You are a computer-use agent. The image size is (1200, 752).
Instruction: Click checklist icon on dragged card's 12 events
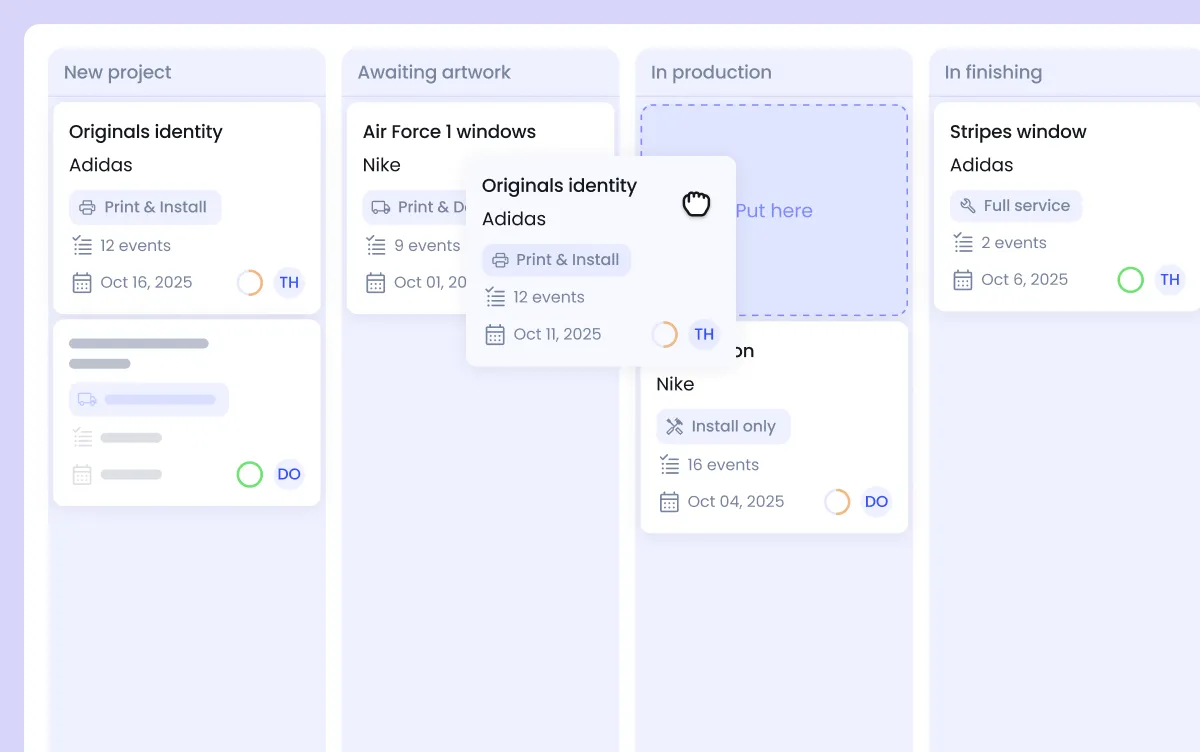(495, 297)
